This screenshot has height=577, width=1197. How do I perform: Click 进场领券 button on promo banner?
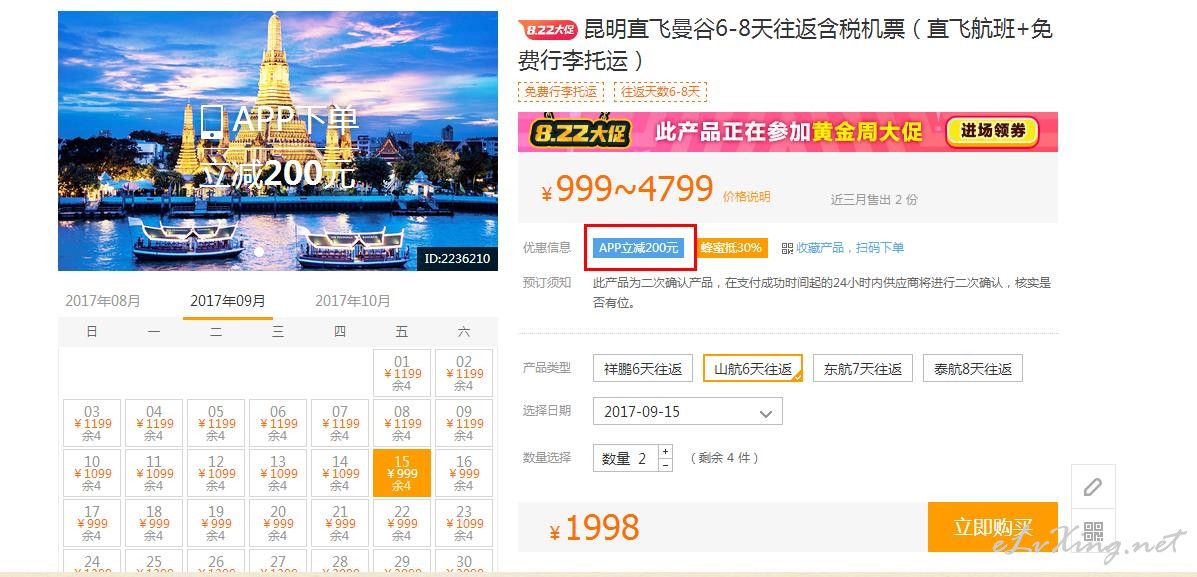992,131
